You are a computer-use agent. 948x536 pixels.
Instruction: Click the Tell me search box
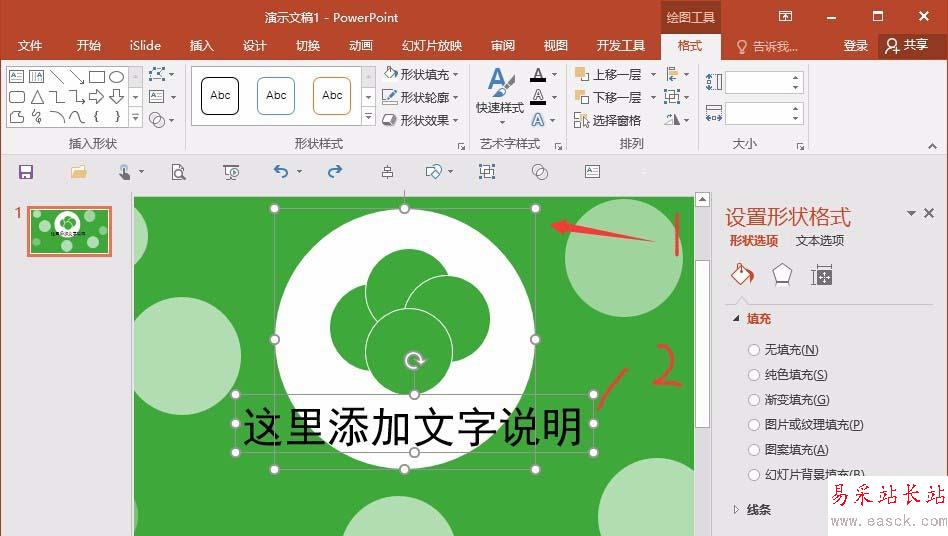[767, 46]
